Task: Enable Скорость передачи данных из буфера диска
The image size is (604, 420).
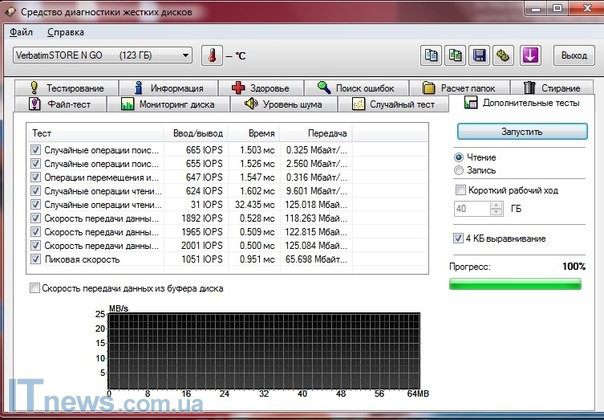Action: tap(36, 288)
